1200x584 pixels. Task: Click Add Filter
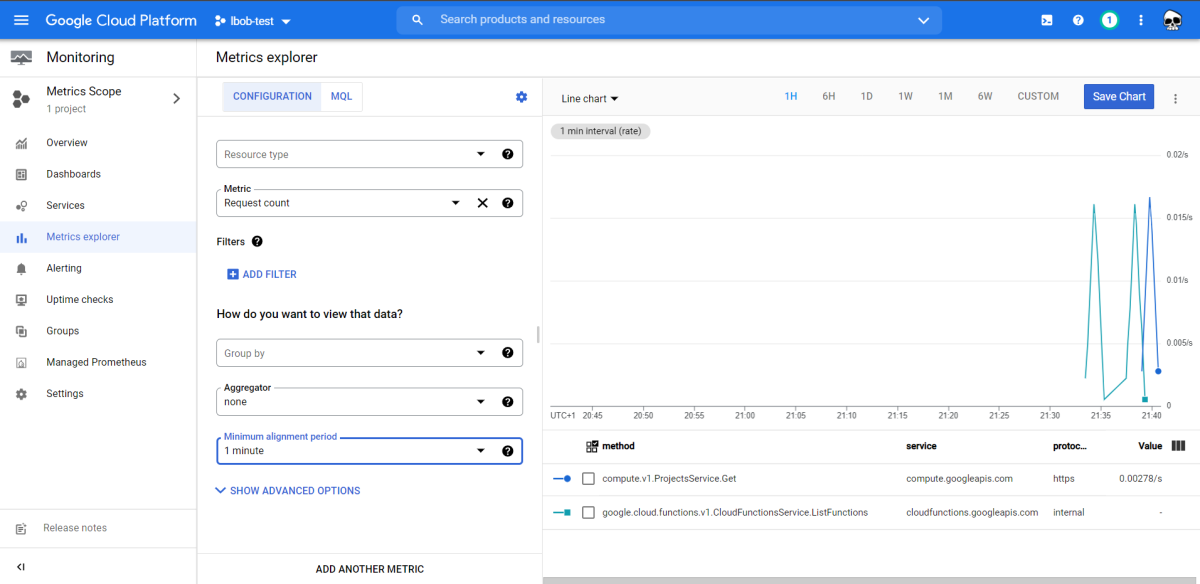[261, 273]
